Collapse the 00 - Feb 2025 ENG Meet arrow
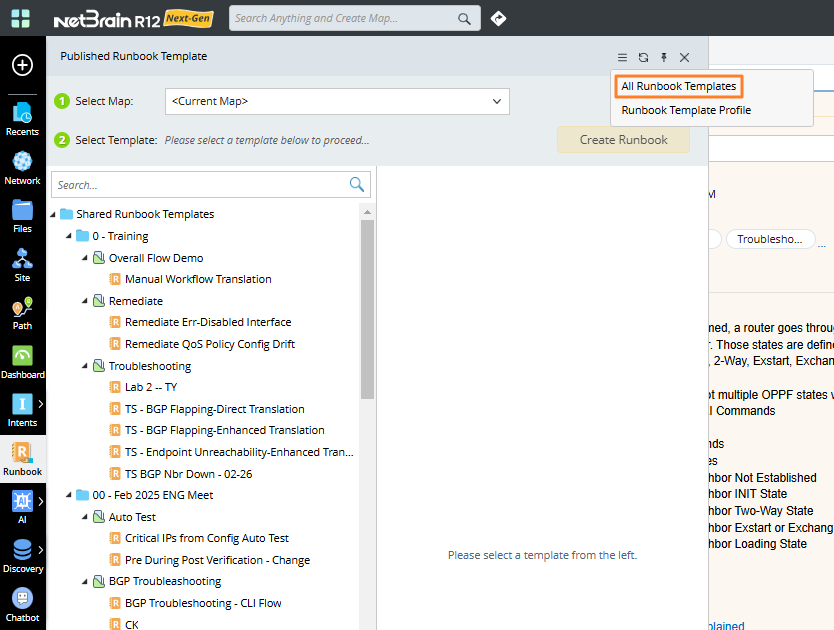Screen dimensions: 834x630 pos(69,495)
